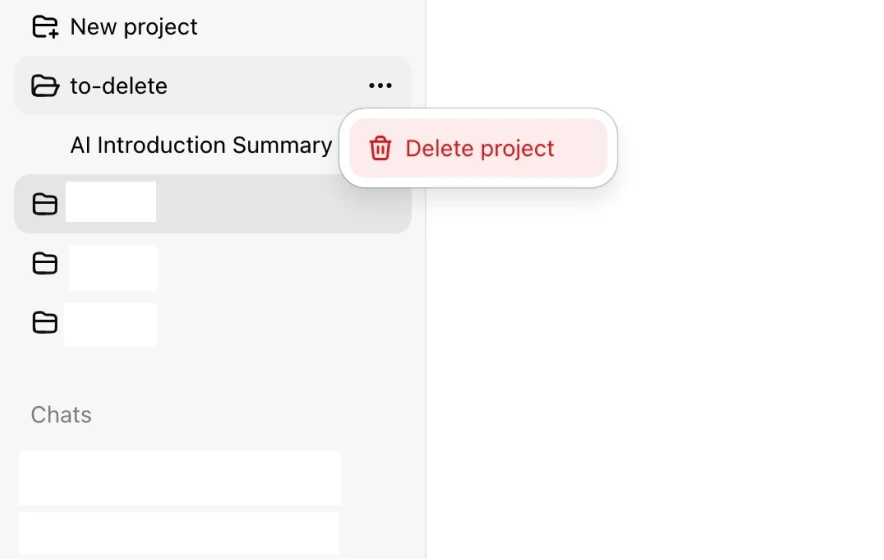Viewport: 884px width, 560px height.
Task: Click the redacted name of the highlighted project
Action: (110, 201)
